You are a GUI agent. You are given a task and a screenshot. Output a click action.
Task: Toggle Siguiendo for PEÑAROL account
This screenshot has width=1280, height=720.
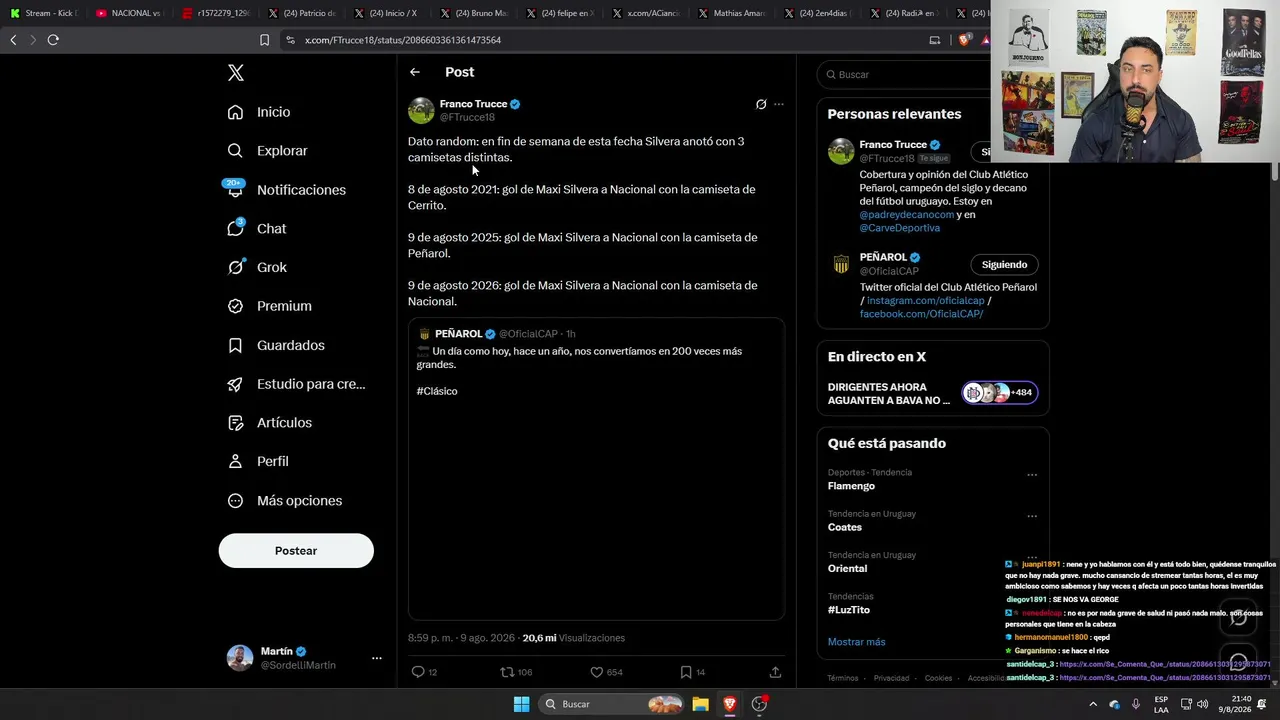tap(1004, 265)
